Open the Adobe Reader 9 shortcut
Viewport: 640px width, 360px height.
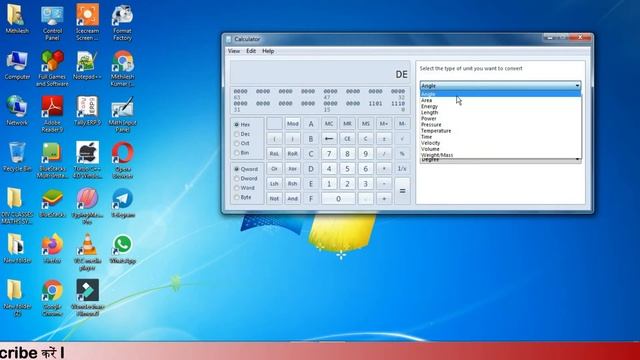coord(52,113)
